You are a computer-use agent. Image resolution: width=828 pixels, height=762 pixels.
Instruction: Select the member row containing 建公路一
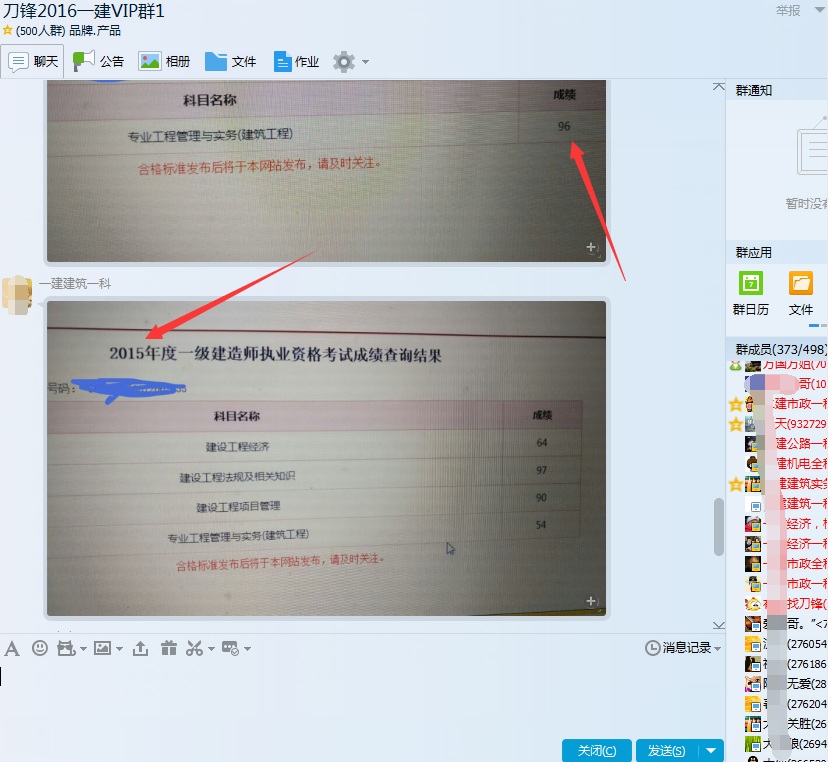coord(779,444)
